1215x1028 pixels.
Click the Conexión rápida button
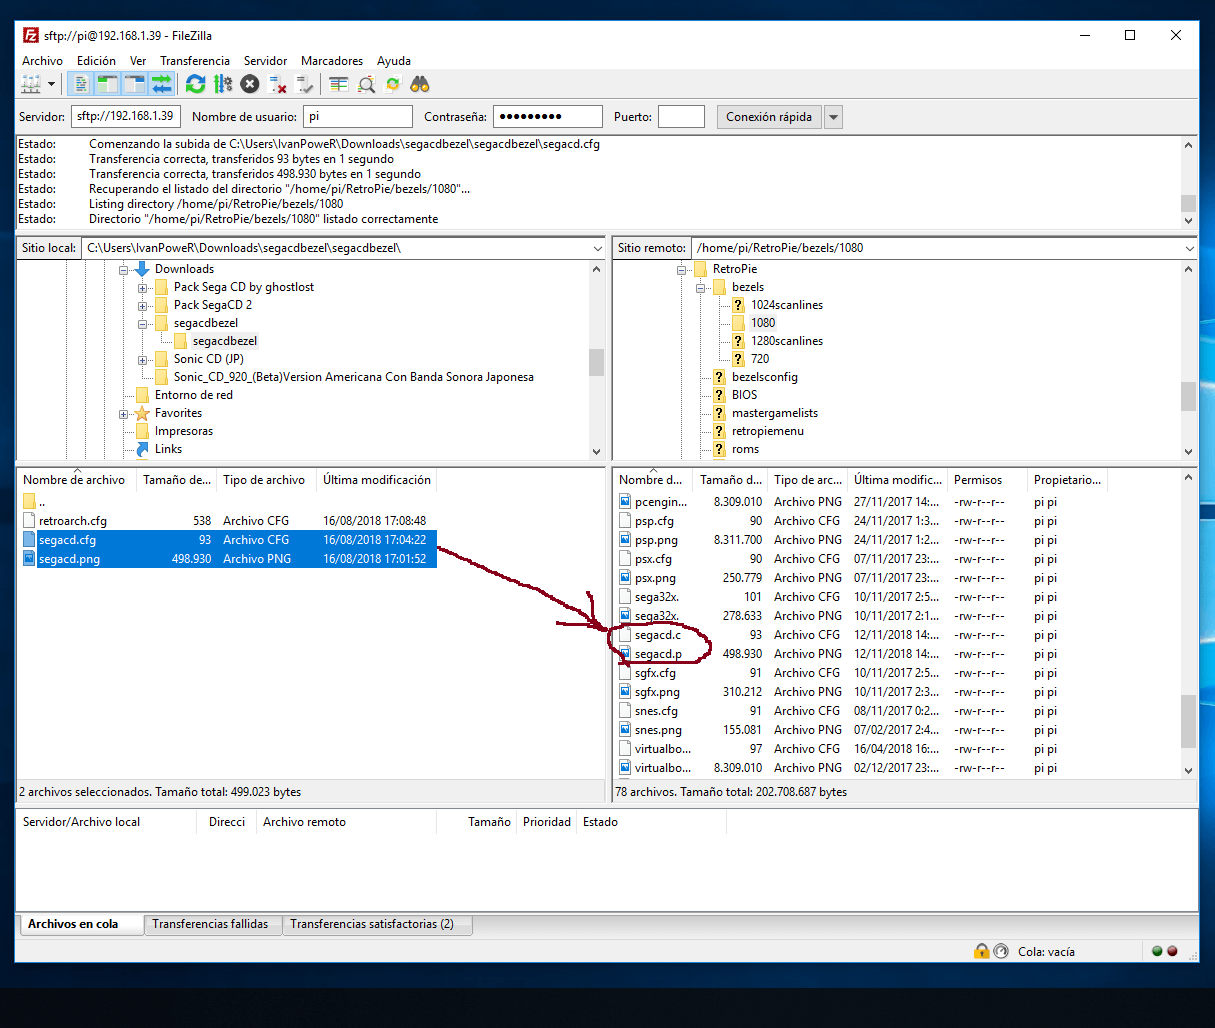(768, 117)
